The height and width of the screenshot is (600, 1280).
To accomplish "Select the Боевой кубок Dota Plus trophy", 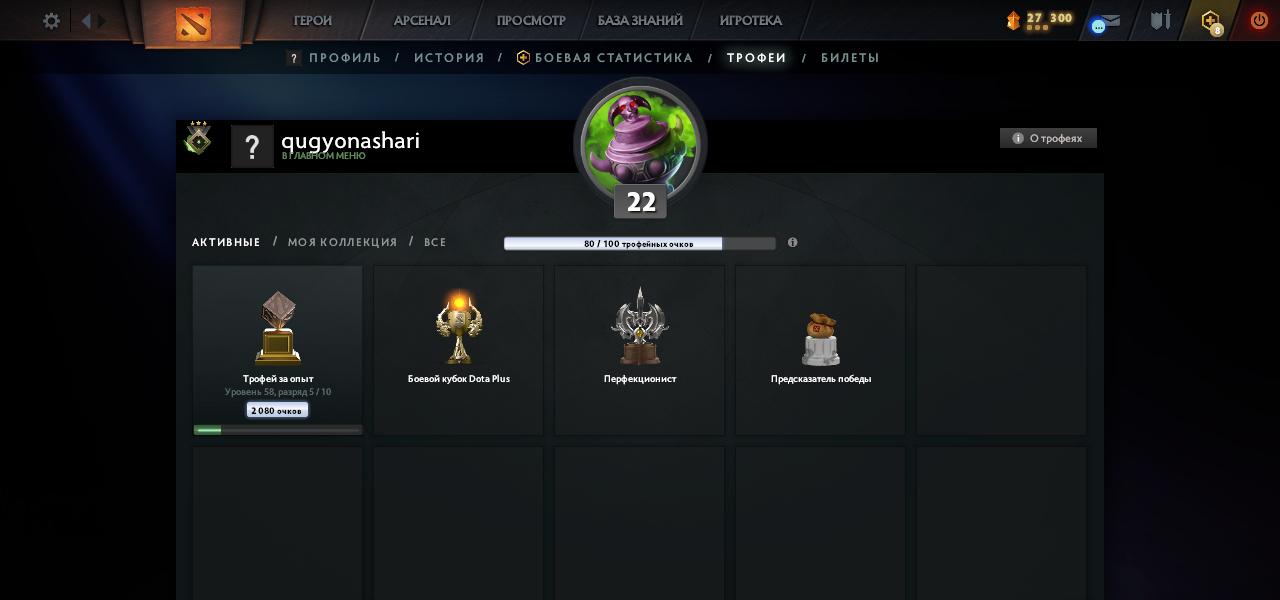I will point(459,350).
